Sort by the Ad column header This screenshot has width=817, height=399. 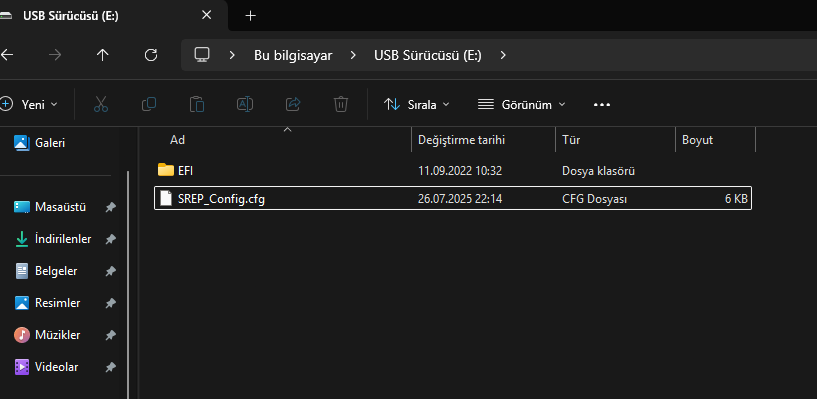tap(177, 140)
